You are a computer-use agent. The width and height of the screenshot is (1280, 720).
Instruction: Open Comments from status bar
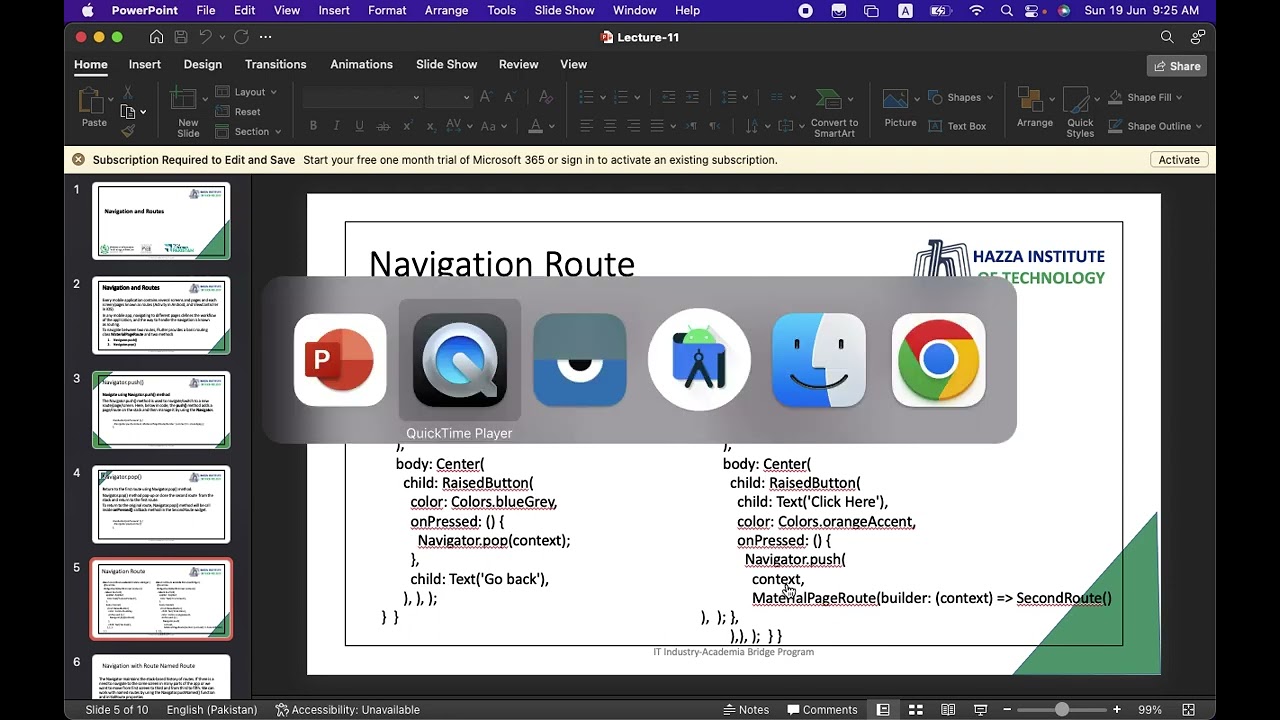point(821,710)
